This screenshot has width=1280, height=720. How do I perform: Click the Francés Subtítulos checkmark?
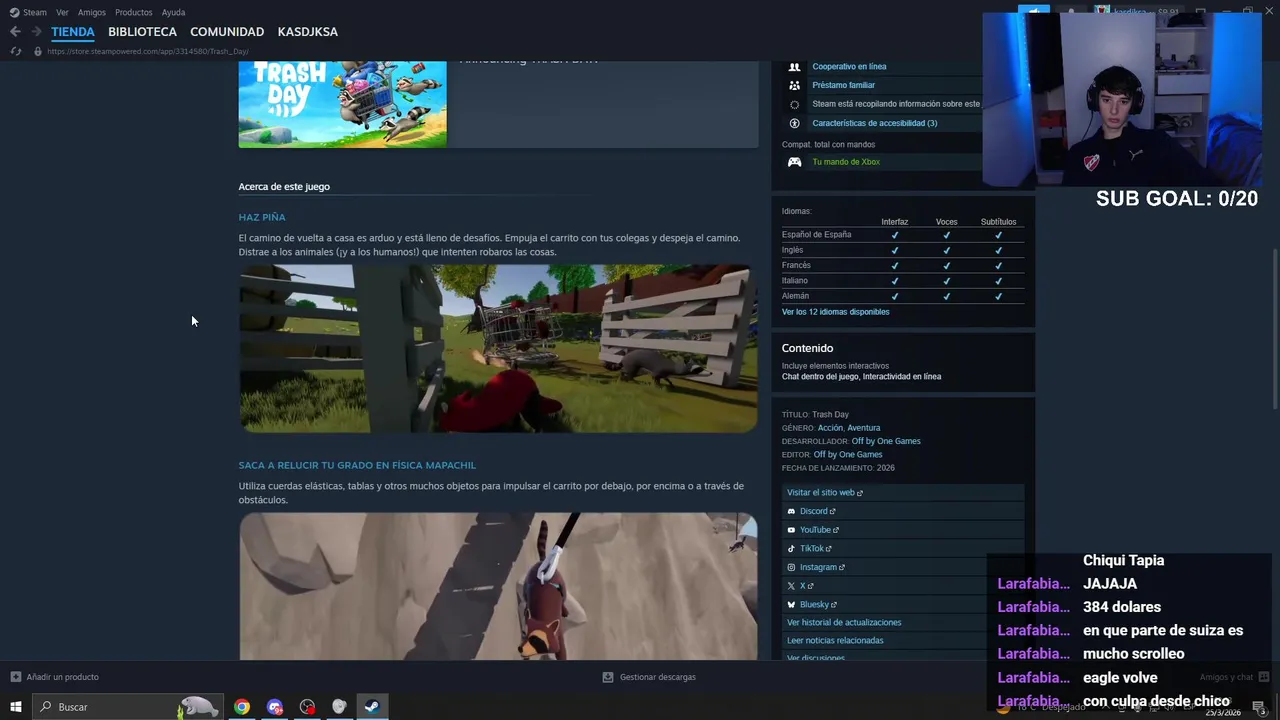[998, 266]
